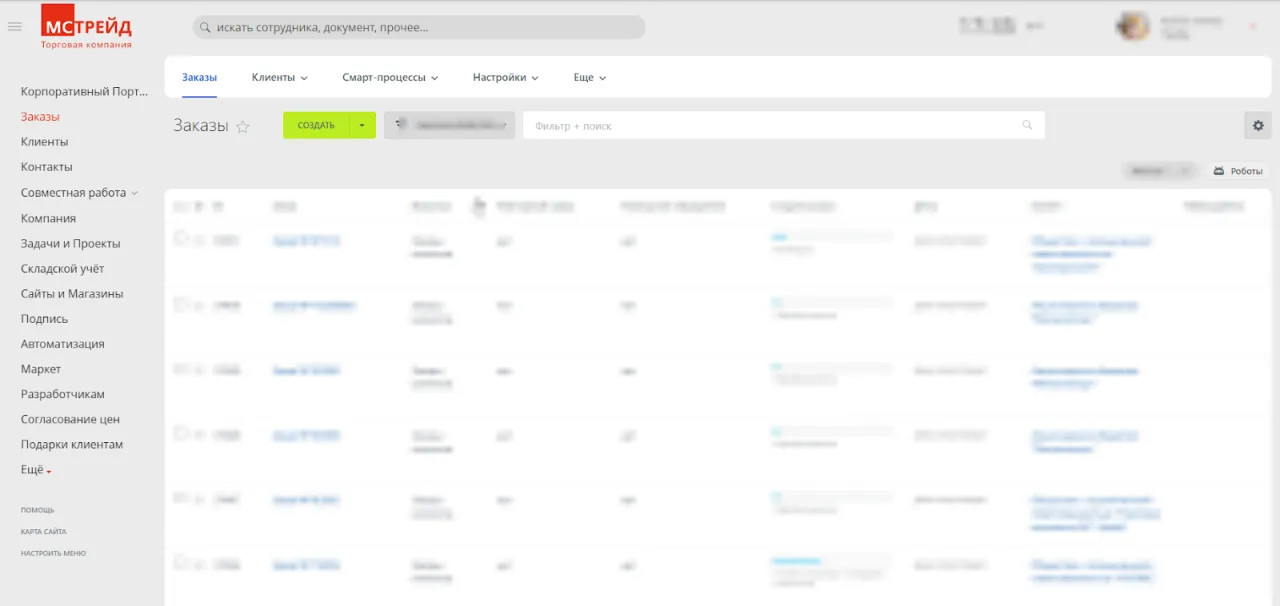Open Маркет in the left sidebar
Image resolution: width=1280 pixels, height=606 pixels.
pyautogui.click(x=41, y=369)
